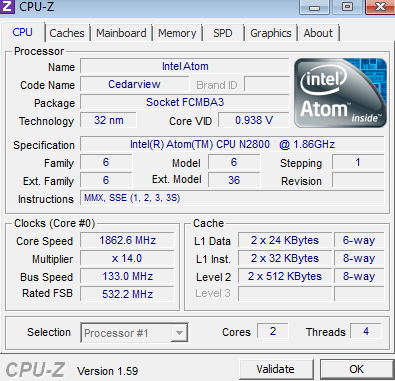
Task: Click the L1 Inst. size 2 x 32 KBytes
Action: pyautogui.click(x=285, y=258)
